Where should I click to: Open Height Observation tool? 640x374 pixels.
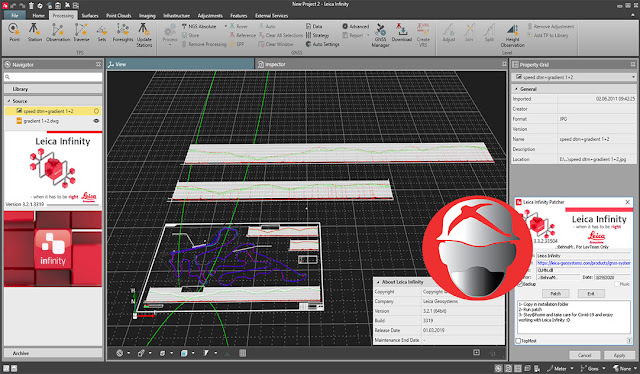coord(512,35)
